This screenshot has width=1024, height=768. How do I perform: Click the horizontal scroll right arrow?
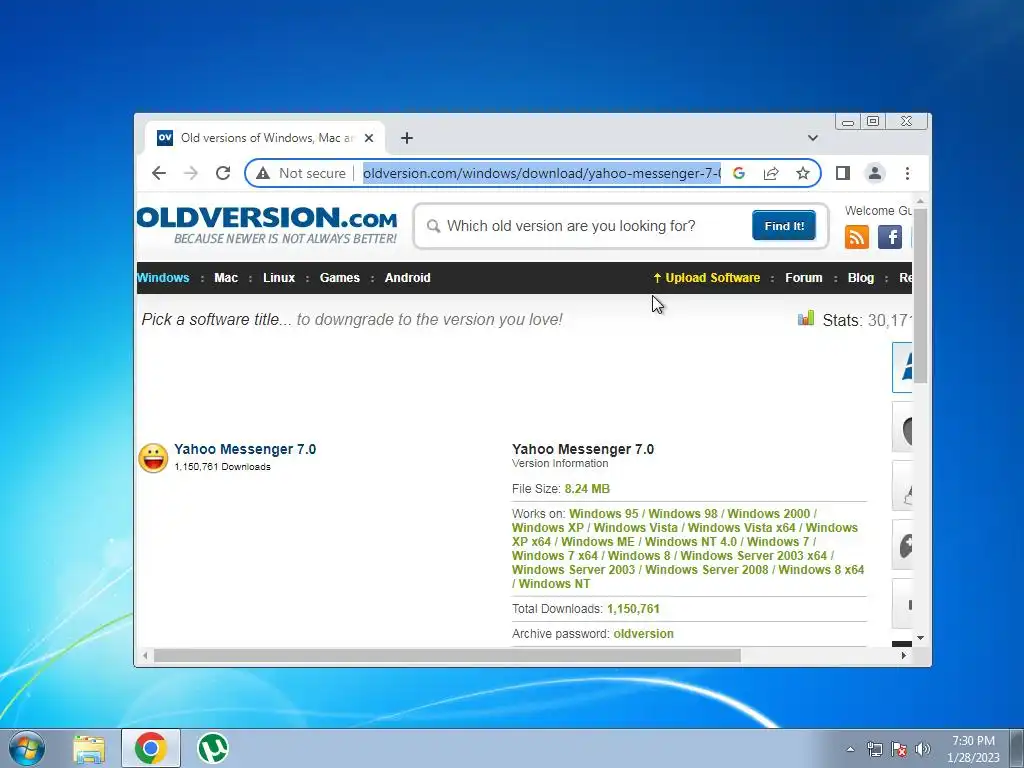pos(904,656)
